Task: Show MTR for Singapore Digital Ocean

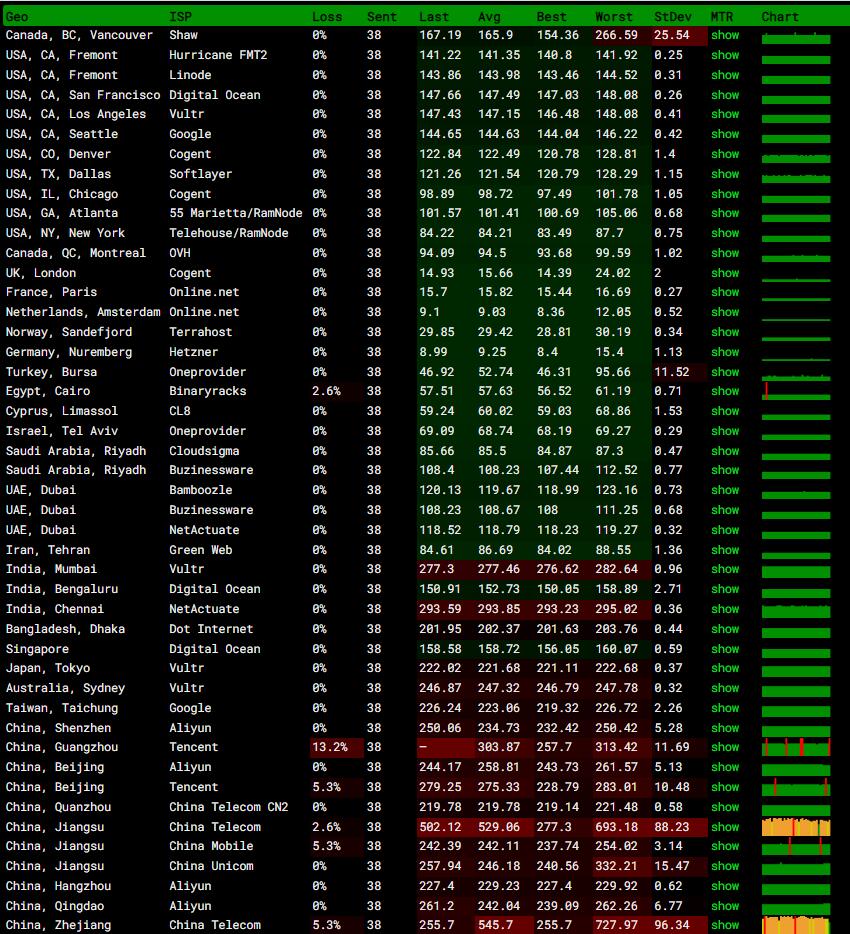Action: [x=725, y=649]
